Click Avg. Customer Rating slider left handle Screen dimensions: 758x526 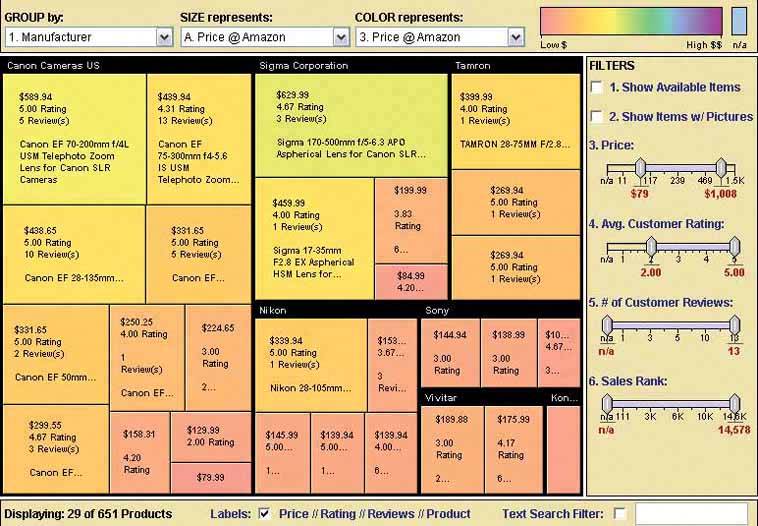(651, 245)
